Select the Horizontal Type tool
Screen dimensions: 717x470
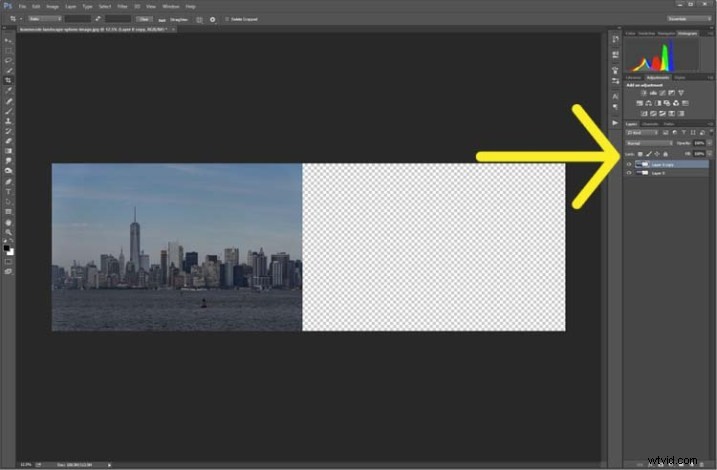(x=8, y=192)
